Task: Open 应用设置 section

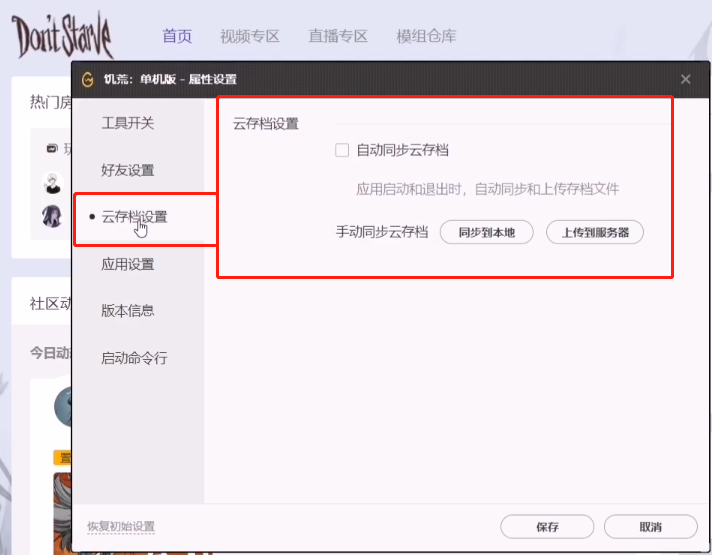Action: pyautogui.click(x=128, y=264)
